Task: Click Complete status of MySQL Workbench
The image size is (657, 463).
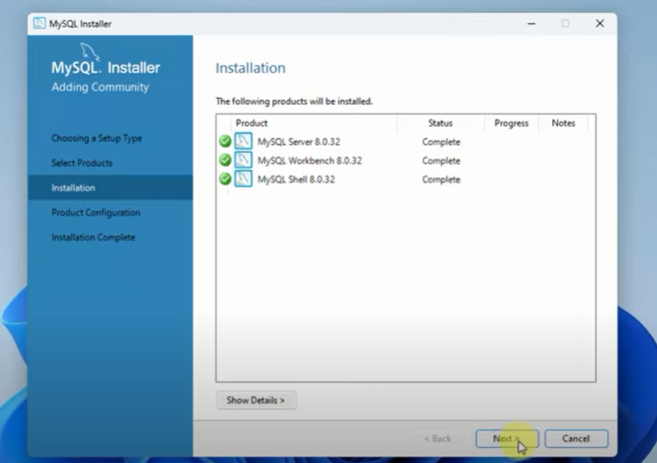Action: (441, 161)
